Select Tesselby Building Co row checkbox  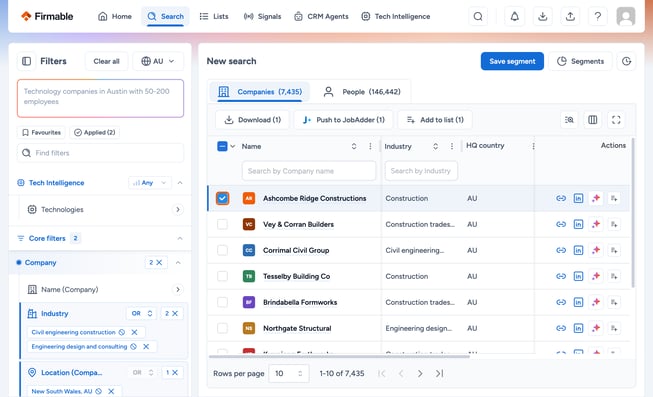tap(222, 276)
